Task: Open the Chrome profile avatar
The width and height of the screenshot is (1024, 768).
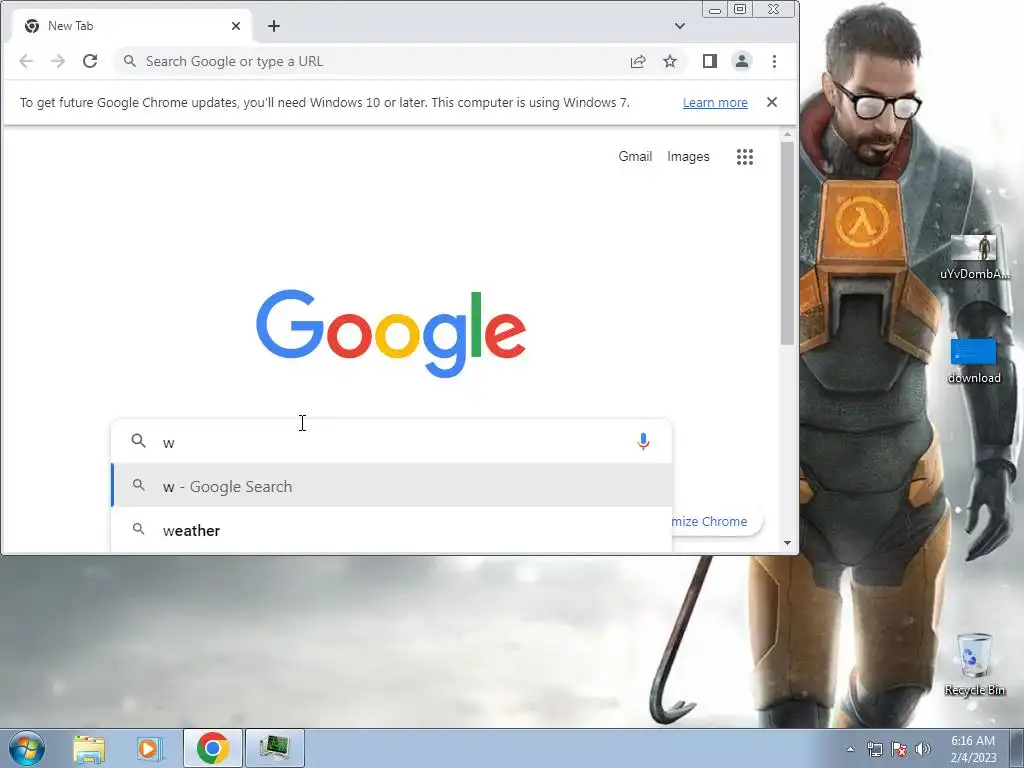Action: [x=742, y=61]
